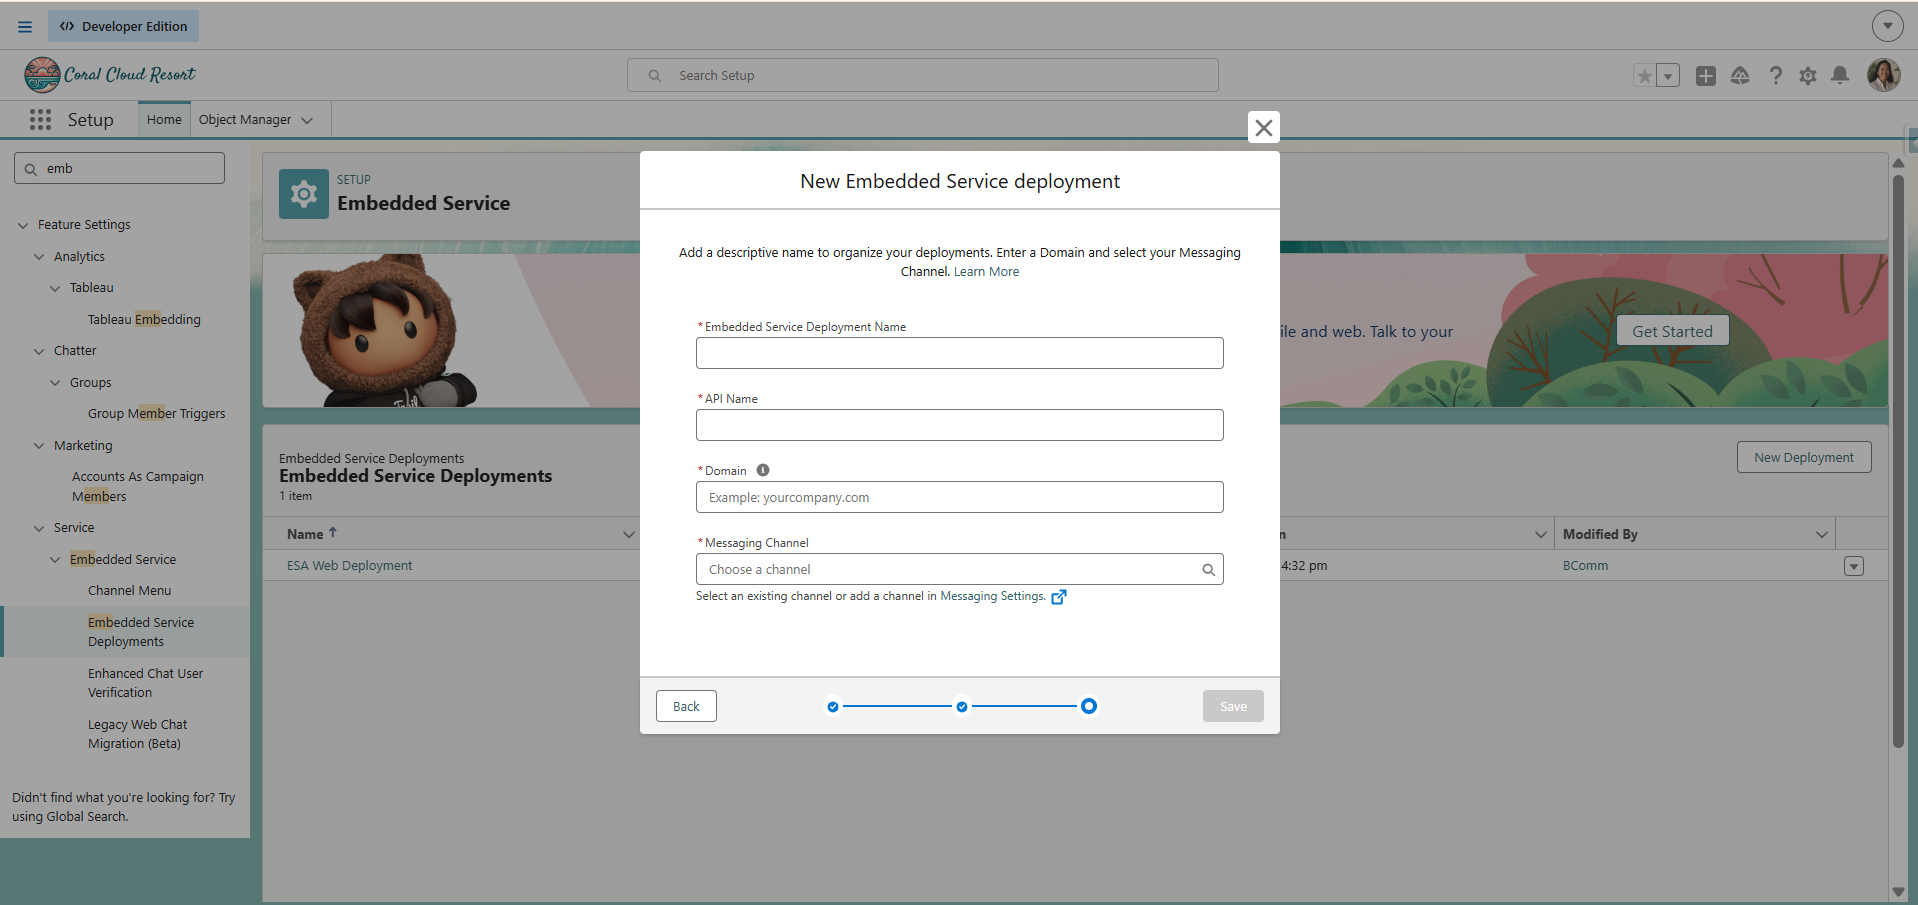Focus the Embedded Service Deployment Name field
This screenshot has height=905, width=1918.
click(x=960, y=353)
